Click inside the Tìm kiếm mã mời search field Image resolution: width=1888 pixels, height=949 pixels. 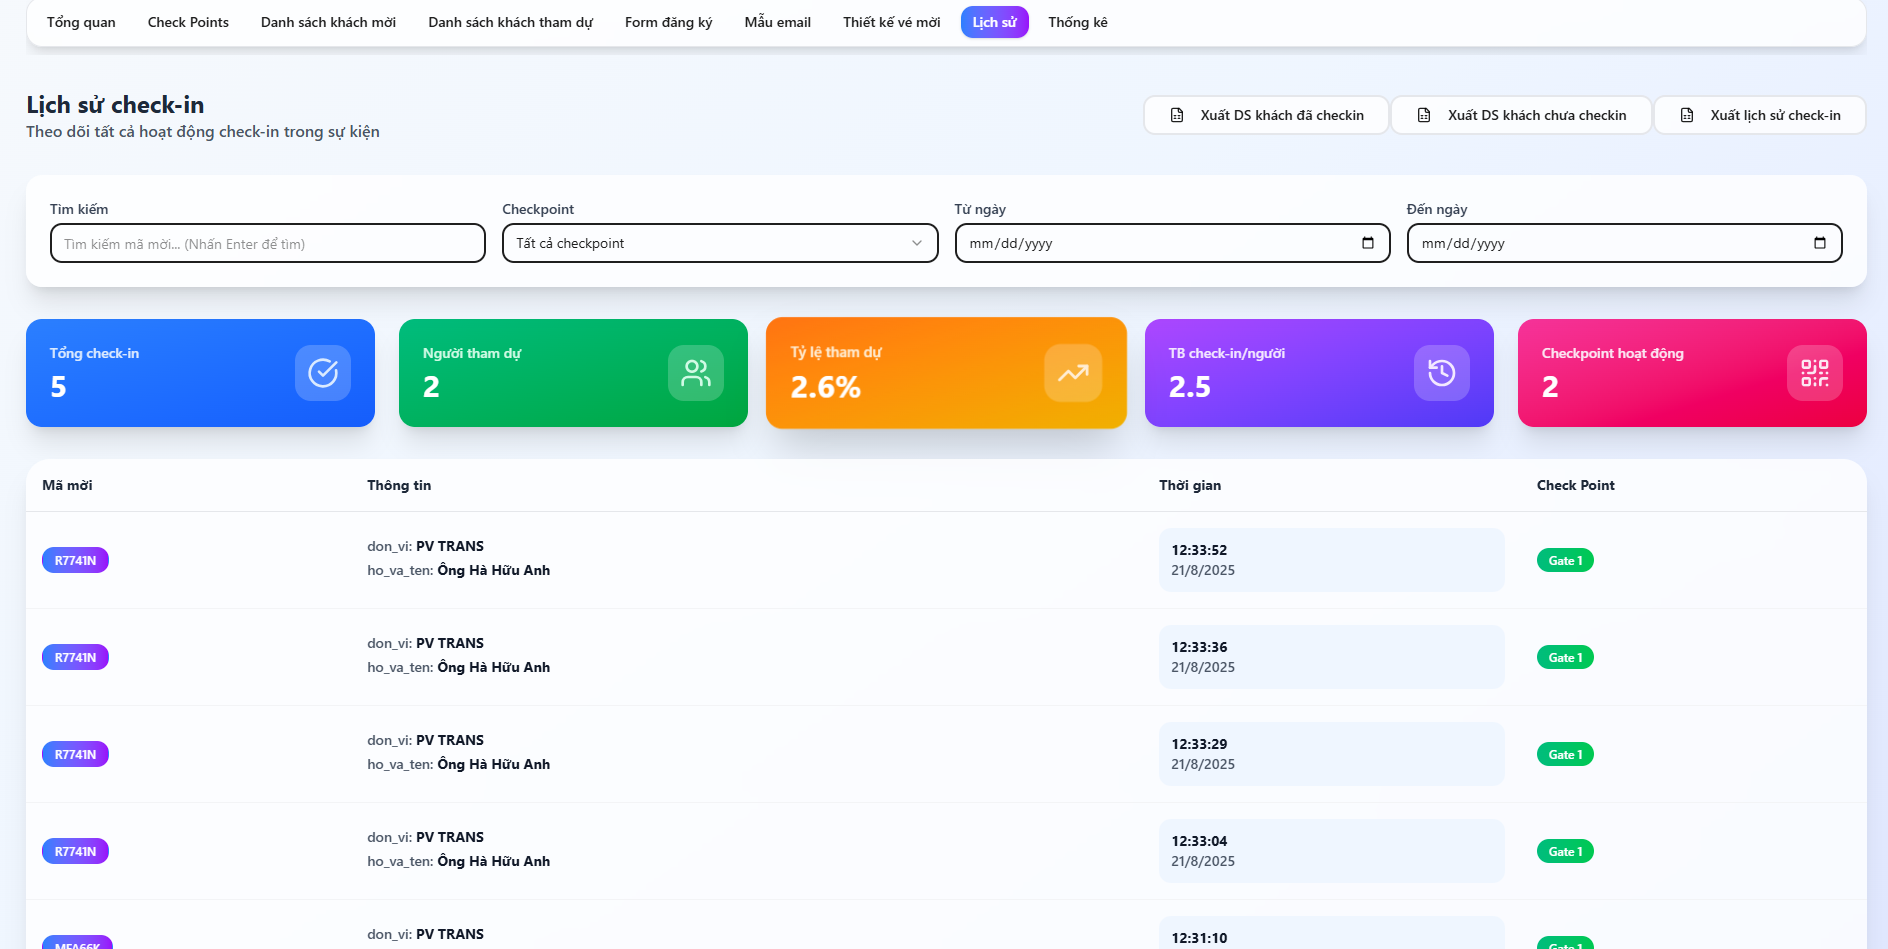(266, 242)
